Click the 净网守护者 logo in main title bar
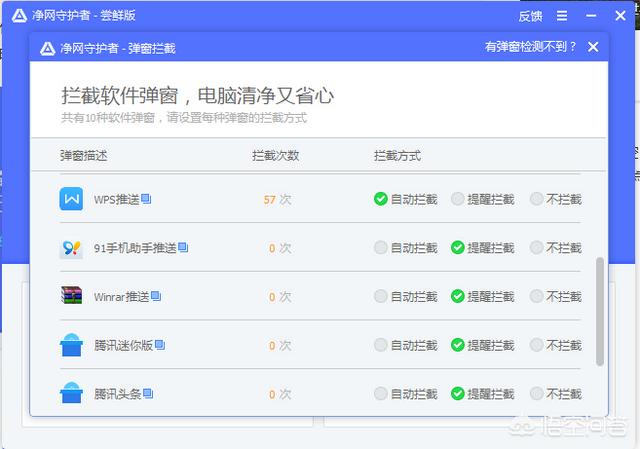640x449 pixels. 19,16
